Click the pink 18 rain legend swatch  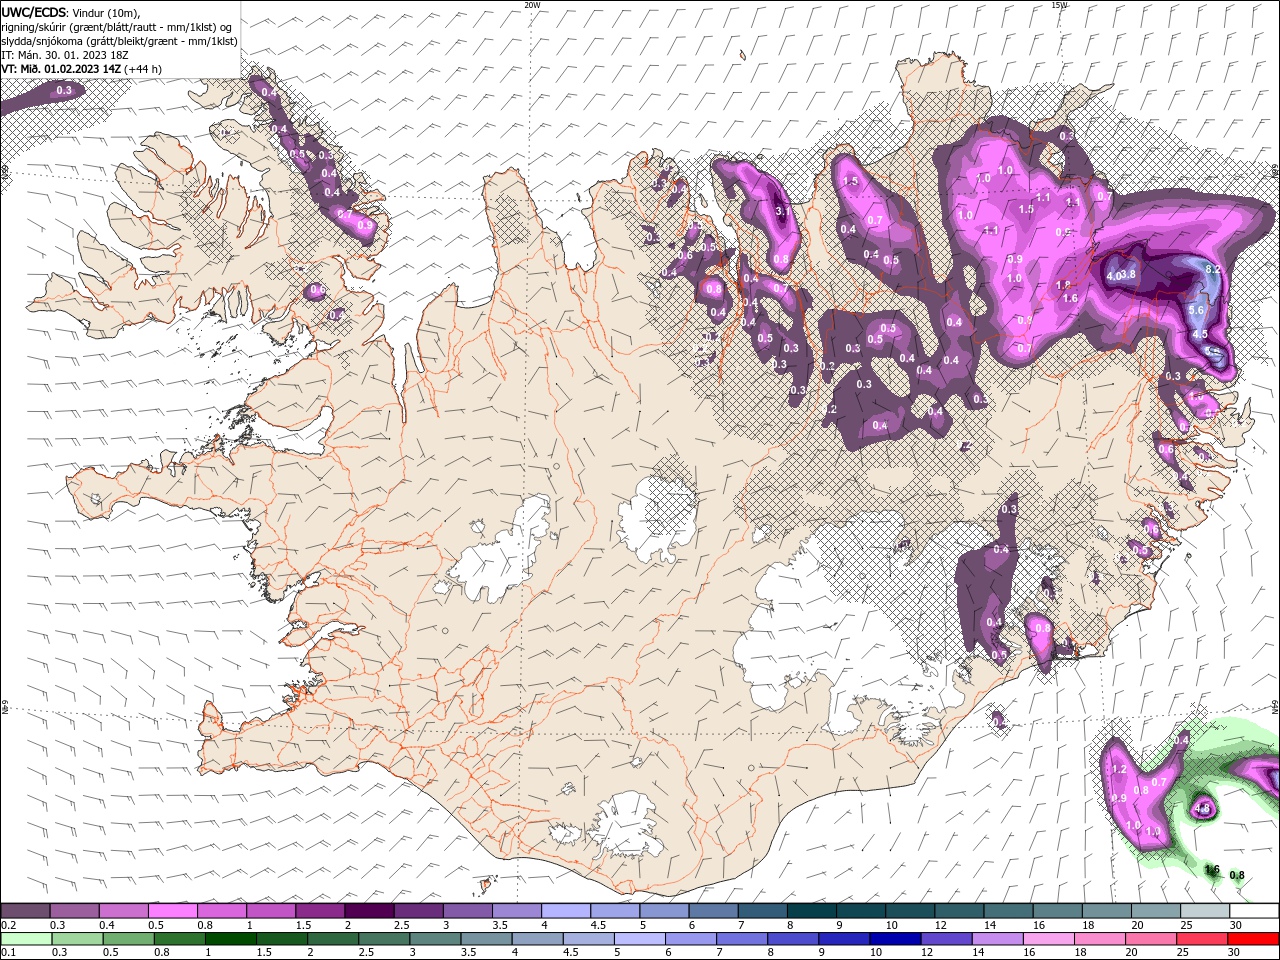[x=1101, y=938]
